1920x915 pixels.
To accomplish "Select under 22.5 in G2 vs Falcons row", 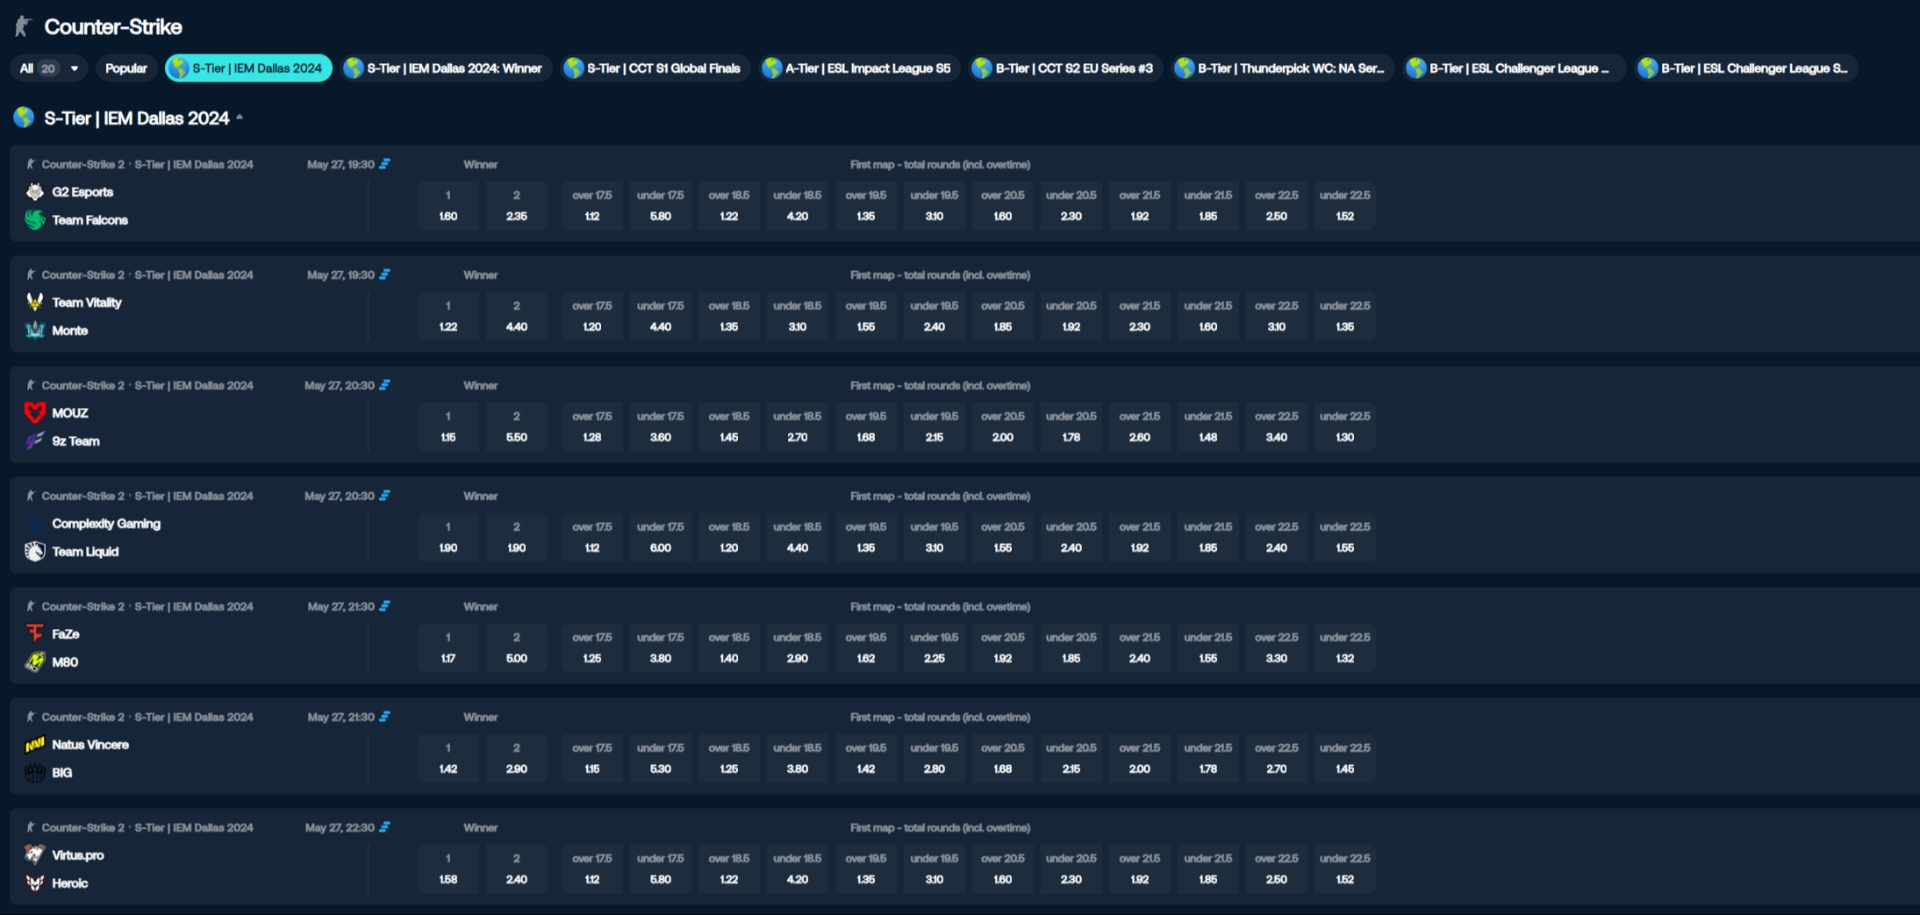I will click(x=1345, y=206).
